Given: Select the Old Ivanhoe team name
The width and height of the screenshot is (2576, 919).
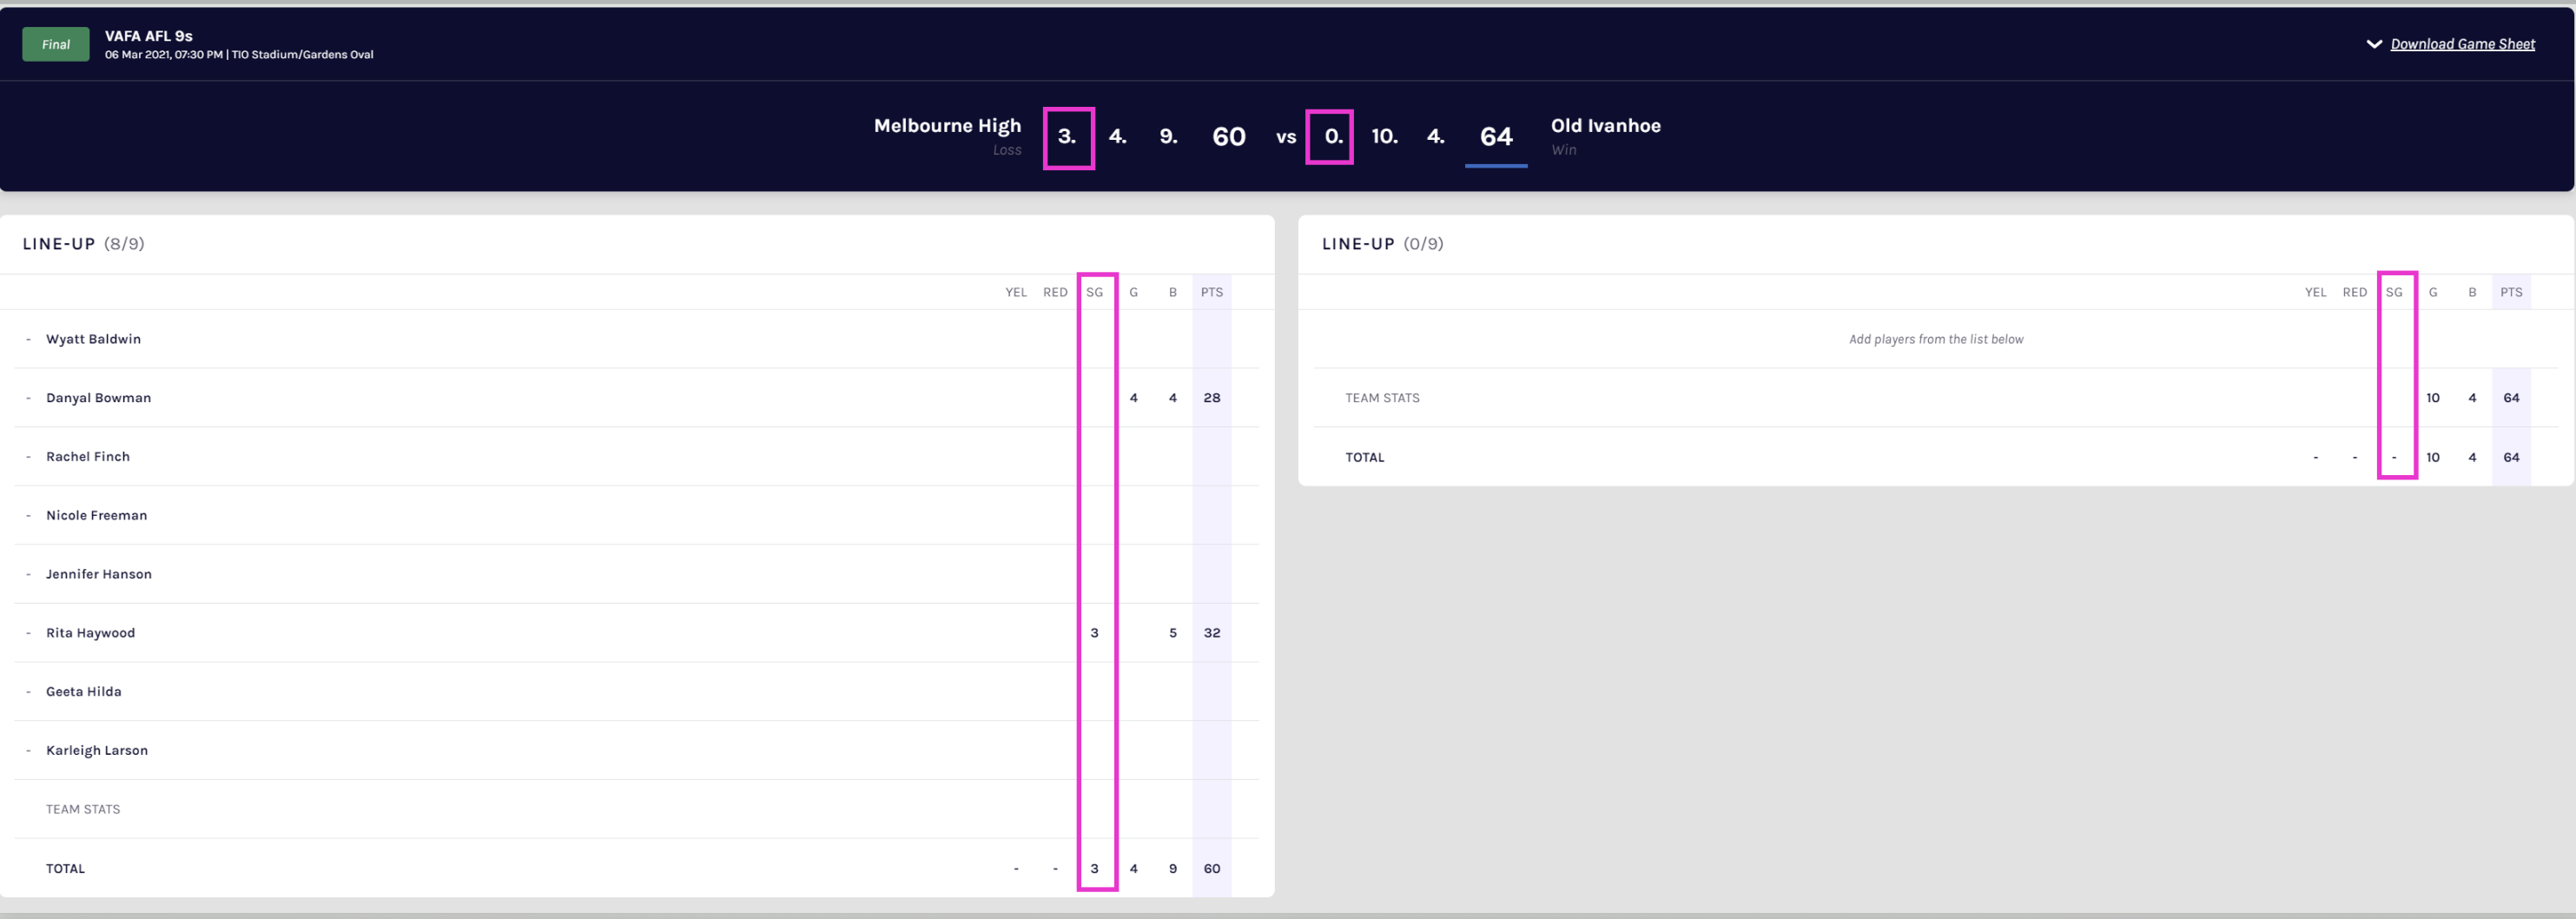Looking at the screenshot, I should pyautogui.click(x=1605, y=126).
